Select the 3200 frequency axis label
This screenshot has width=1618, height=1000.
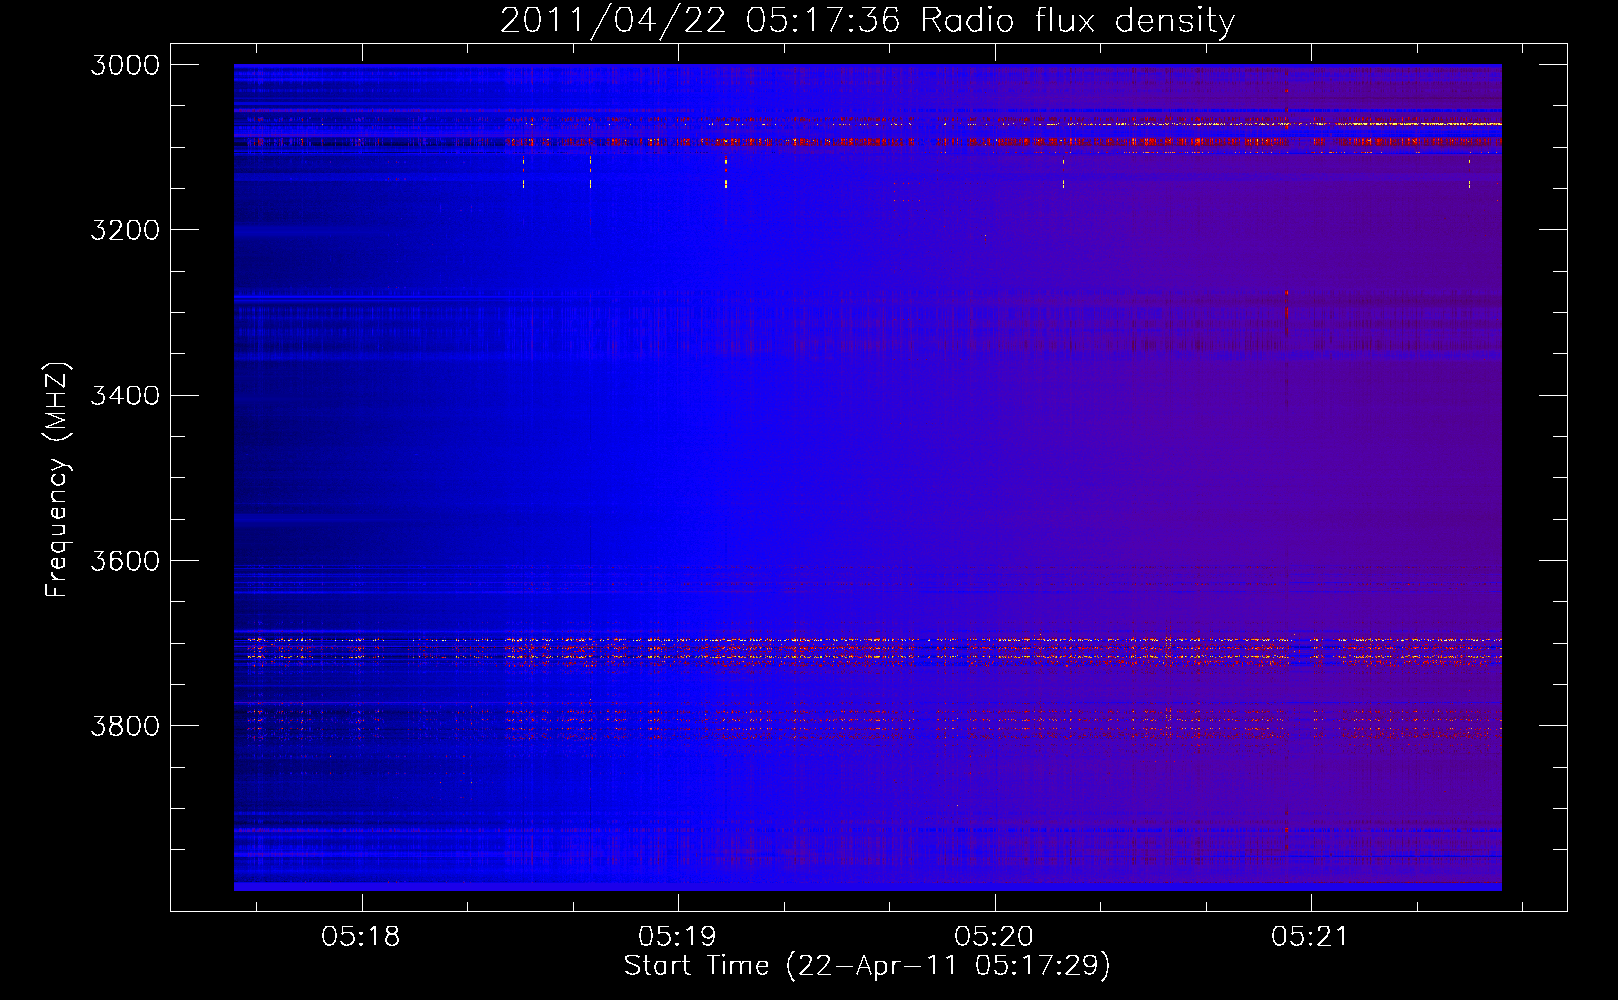point(125,230)
